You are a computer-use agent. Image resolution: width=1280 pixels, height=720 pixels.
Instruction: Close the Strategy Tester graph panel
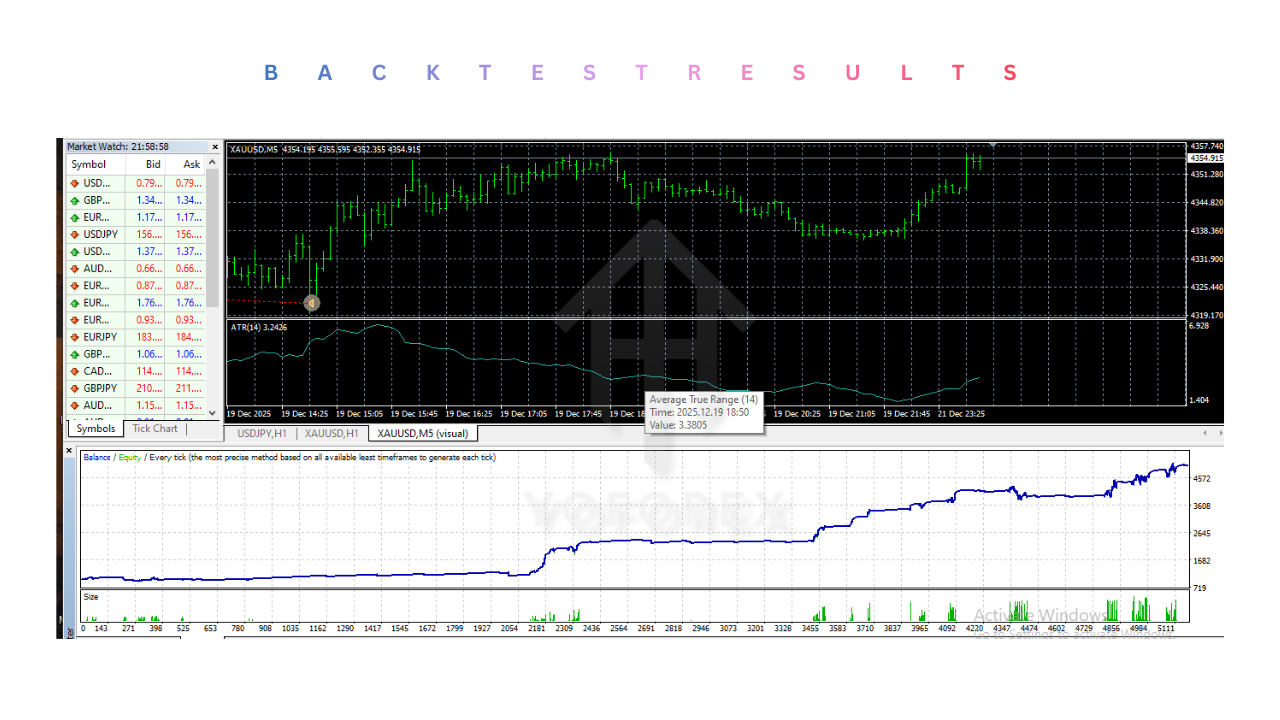[x=68, y=450]
